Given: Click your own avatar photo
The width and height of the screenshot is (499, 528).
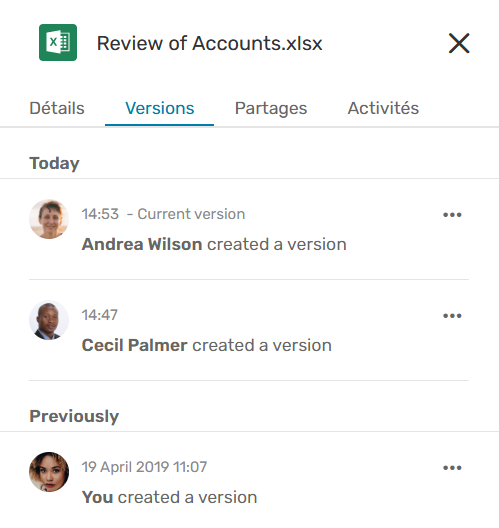Looking at the screenshot, I should [49, 472].
